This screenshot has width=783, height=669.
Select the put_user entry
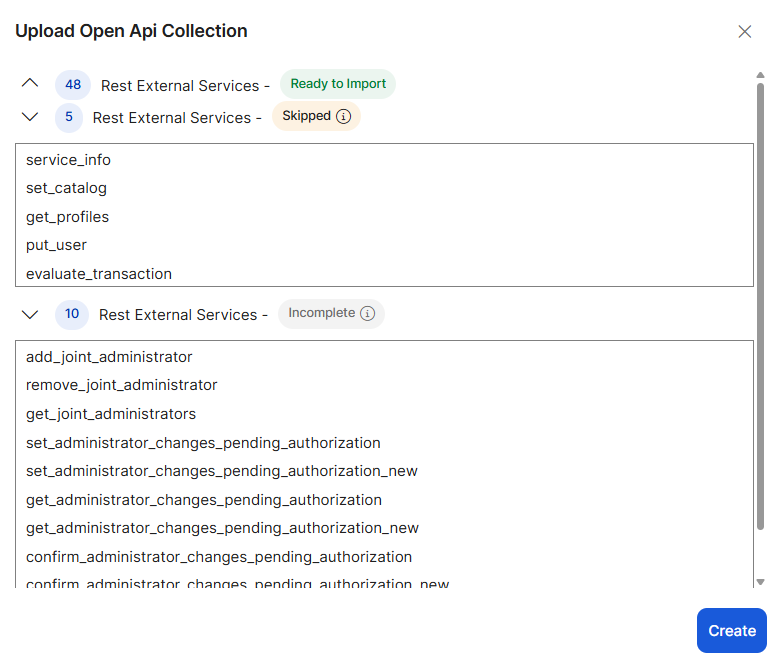click(x=56, y=245)
